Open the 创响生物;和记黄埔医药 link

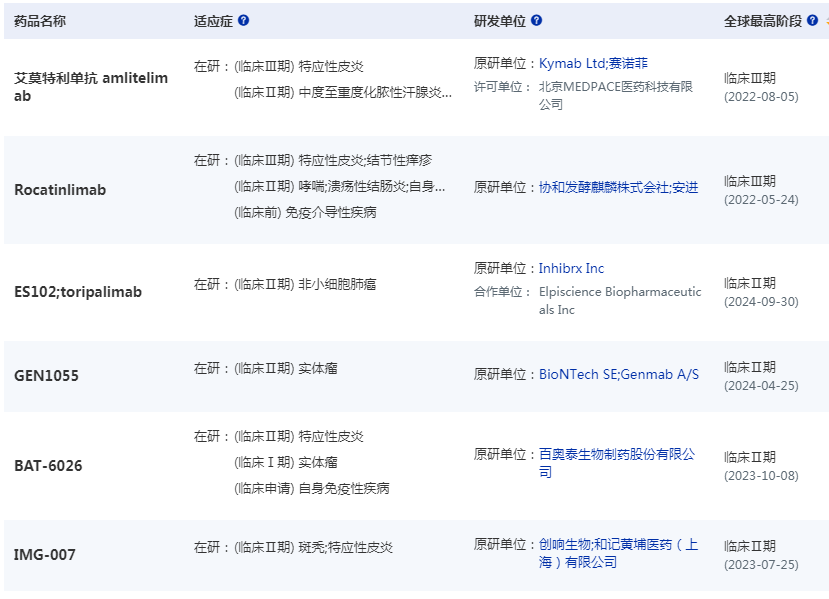pos(619,553)
